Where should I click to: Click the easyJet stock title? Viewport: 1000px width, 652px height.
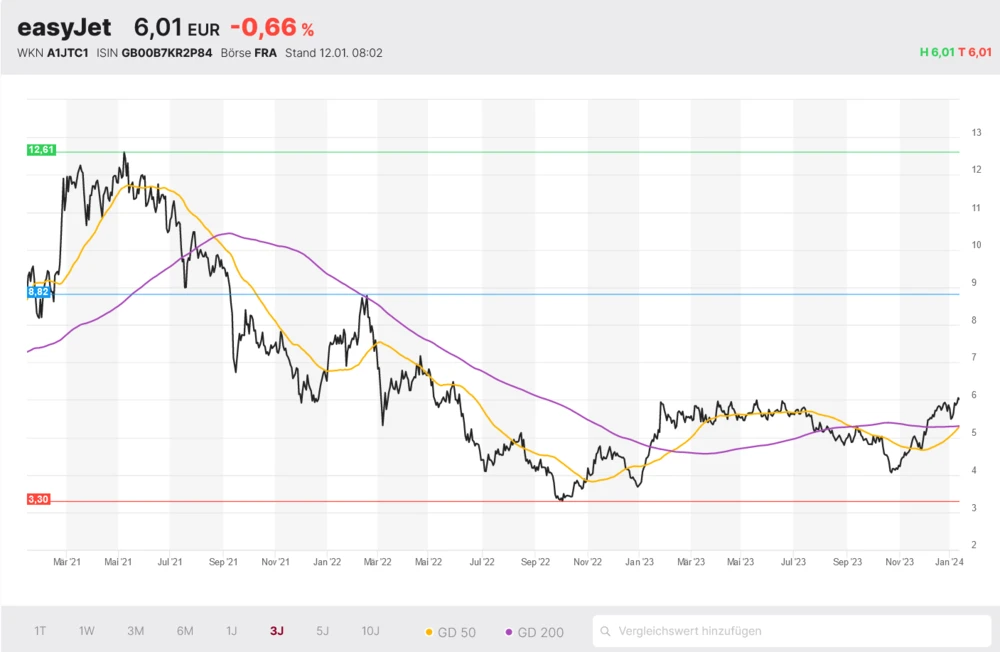click(64, 28)
